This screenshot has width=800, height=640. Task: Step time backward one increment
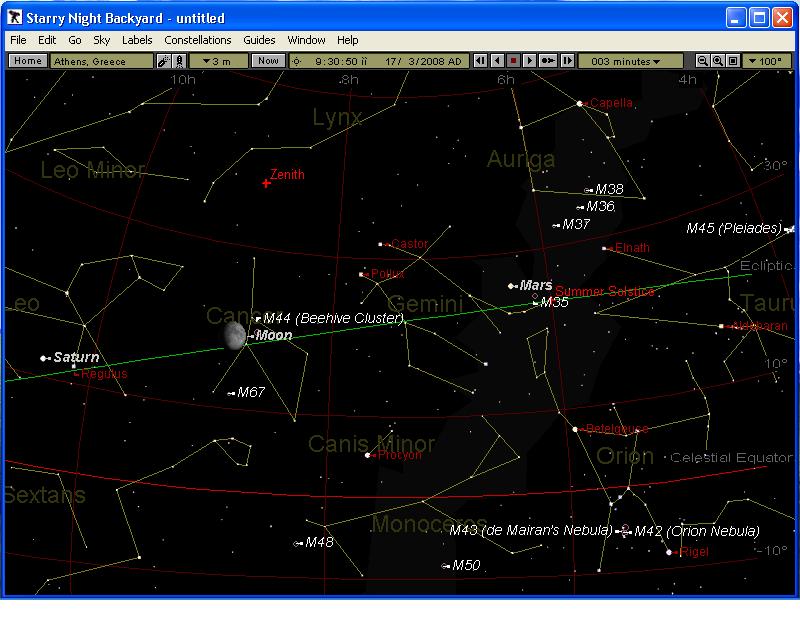point(481,61)
